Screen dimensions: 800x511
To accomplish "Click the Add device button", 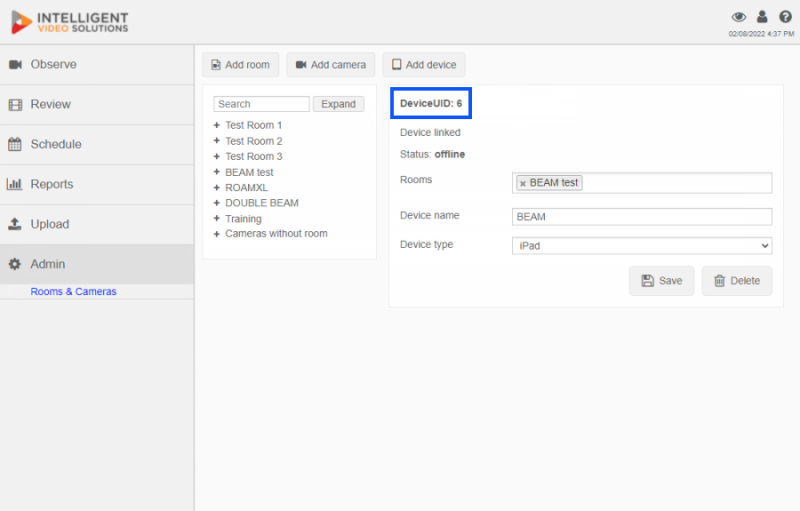I will (x=424, y=65).
